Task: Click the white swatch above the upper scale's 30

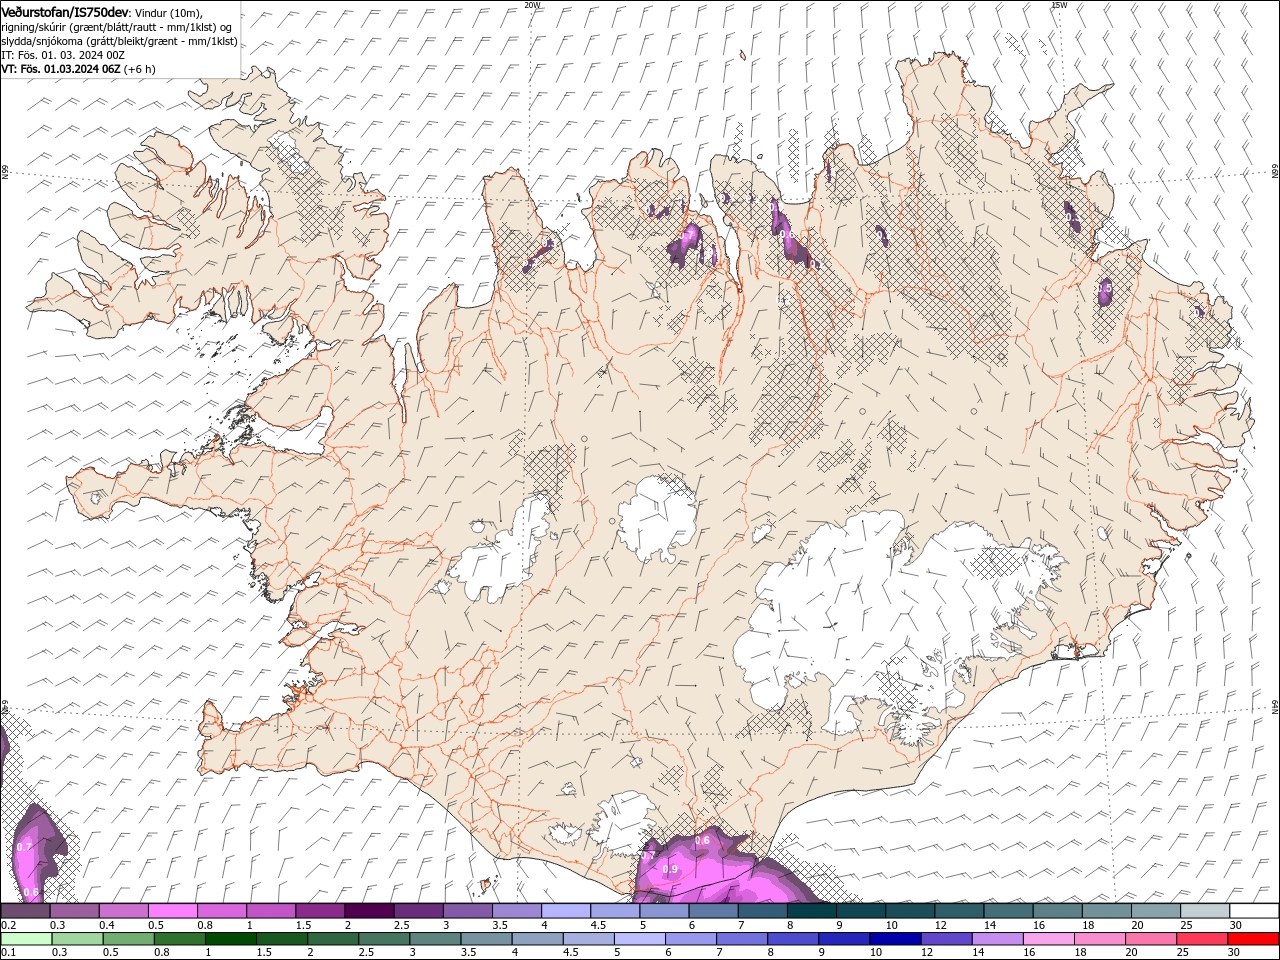Action: (x=1254, y=911)
